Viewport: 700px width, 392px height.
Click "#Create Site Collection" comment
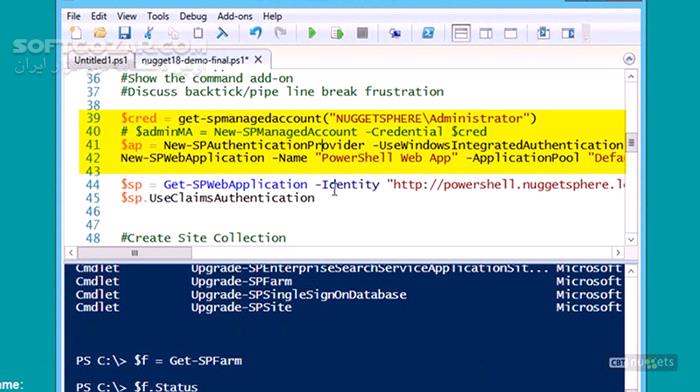203,238
